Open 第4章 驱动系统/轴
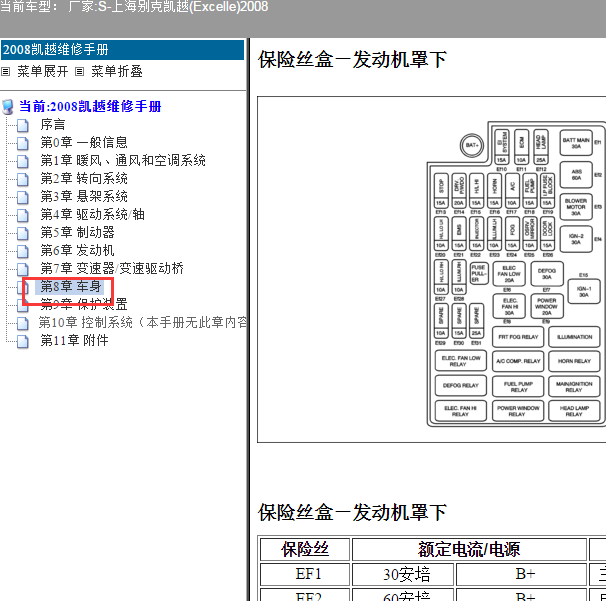606x601 pixels. 92,215
